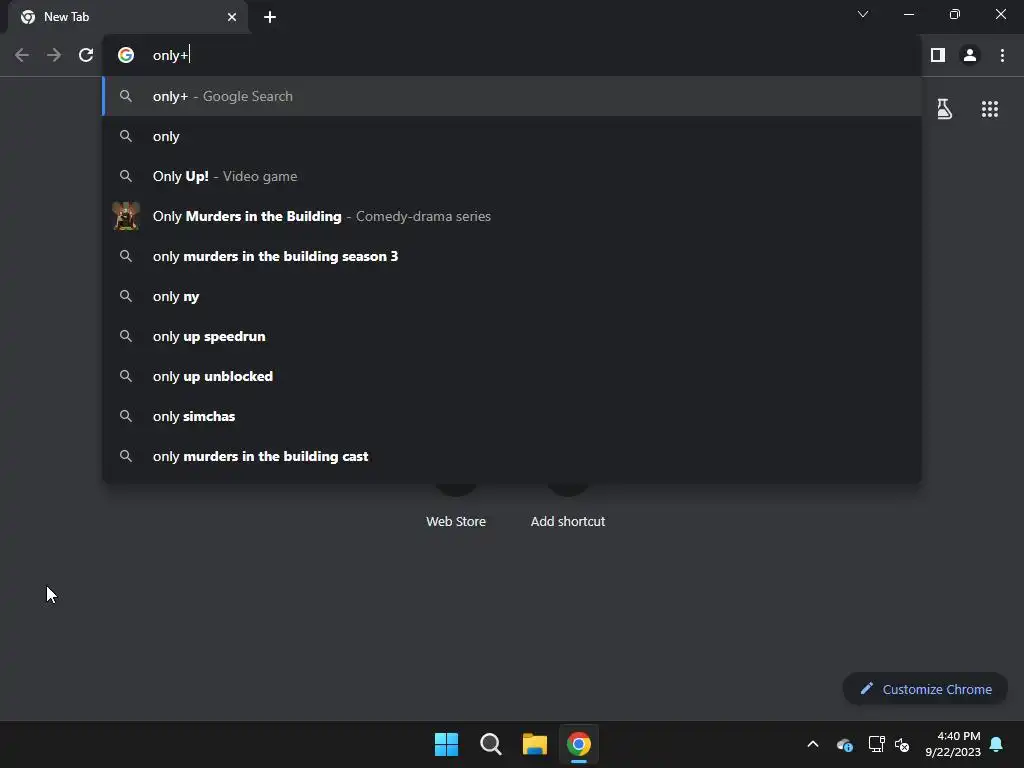1024x768 pixels.
Task: Close the New Tab tab
Action: coord(232,17)
